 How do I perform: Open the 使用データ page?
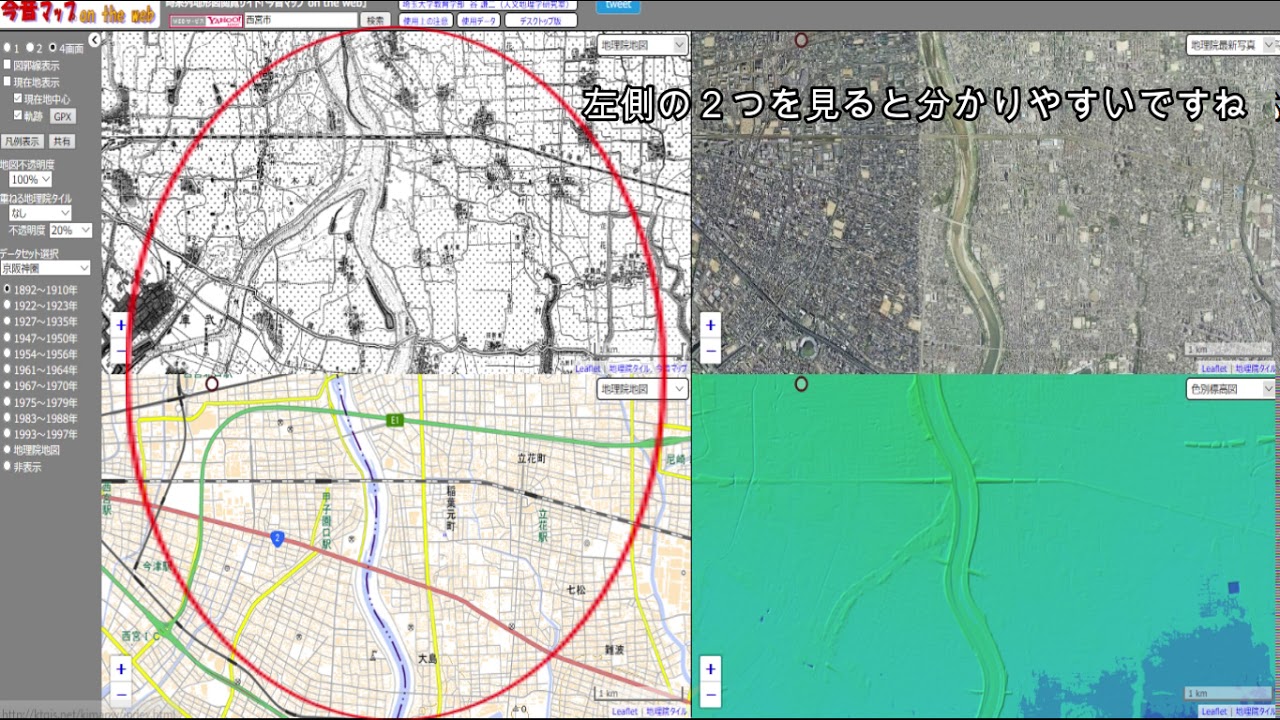(478, 20)
